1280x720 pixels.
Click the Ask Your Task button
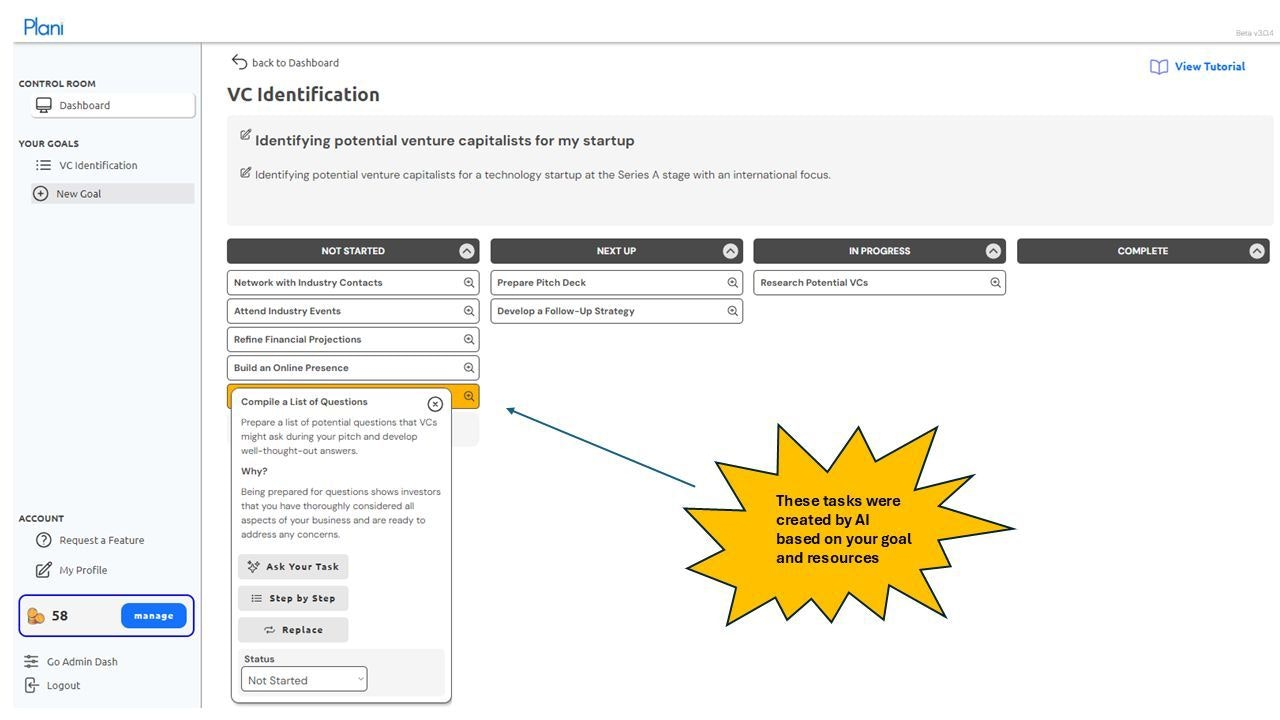coord(293,567)
